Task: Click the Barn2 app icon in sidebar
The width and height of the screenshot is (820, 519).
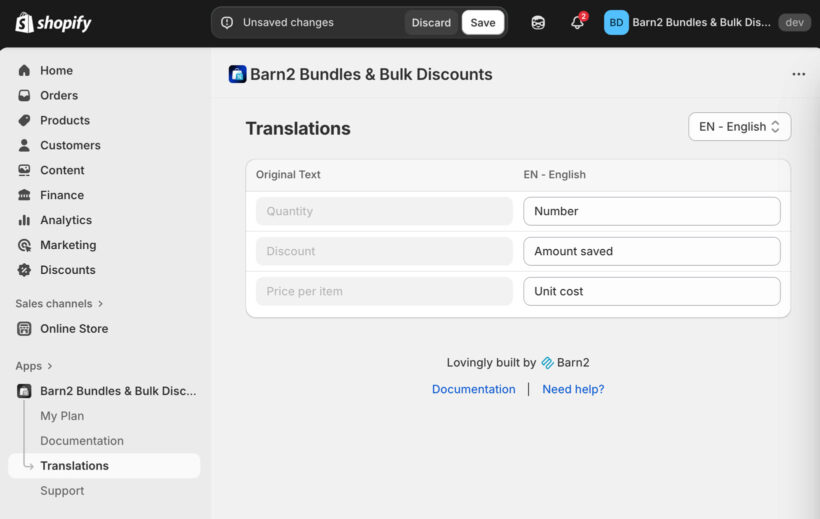Action: click(24, 391)
